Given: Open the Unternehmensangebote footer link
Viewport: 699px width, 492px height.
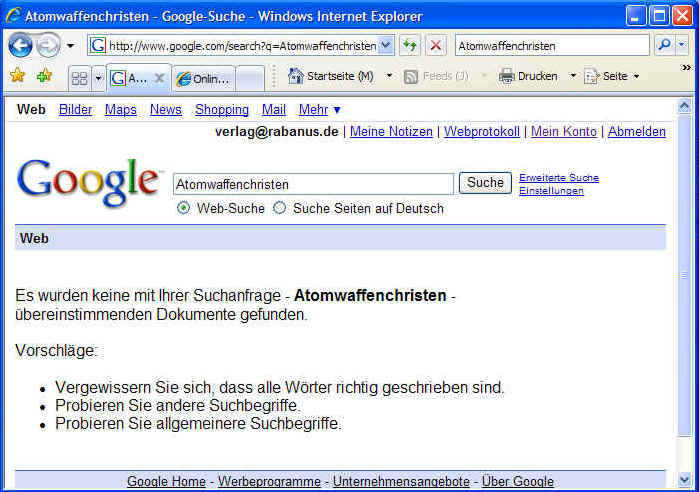Looking at the screenshot, I should [x=401, y=481].
